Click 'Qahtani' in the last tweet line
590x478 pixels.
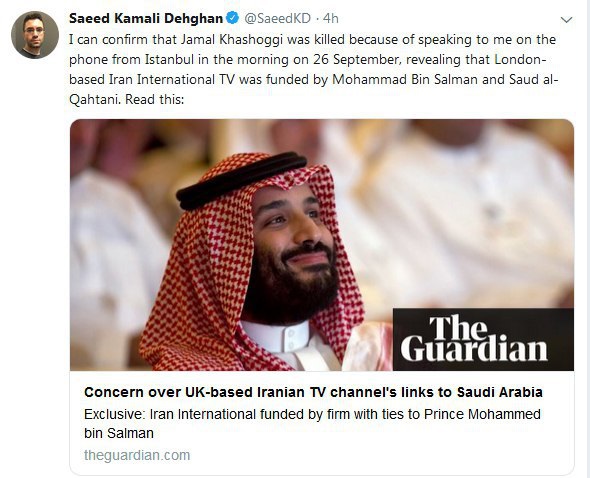tap(95, 100)
